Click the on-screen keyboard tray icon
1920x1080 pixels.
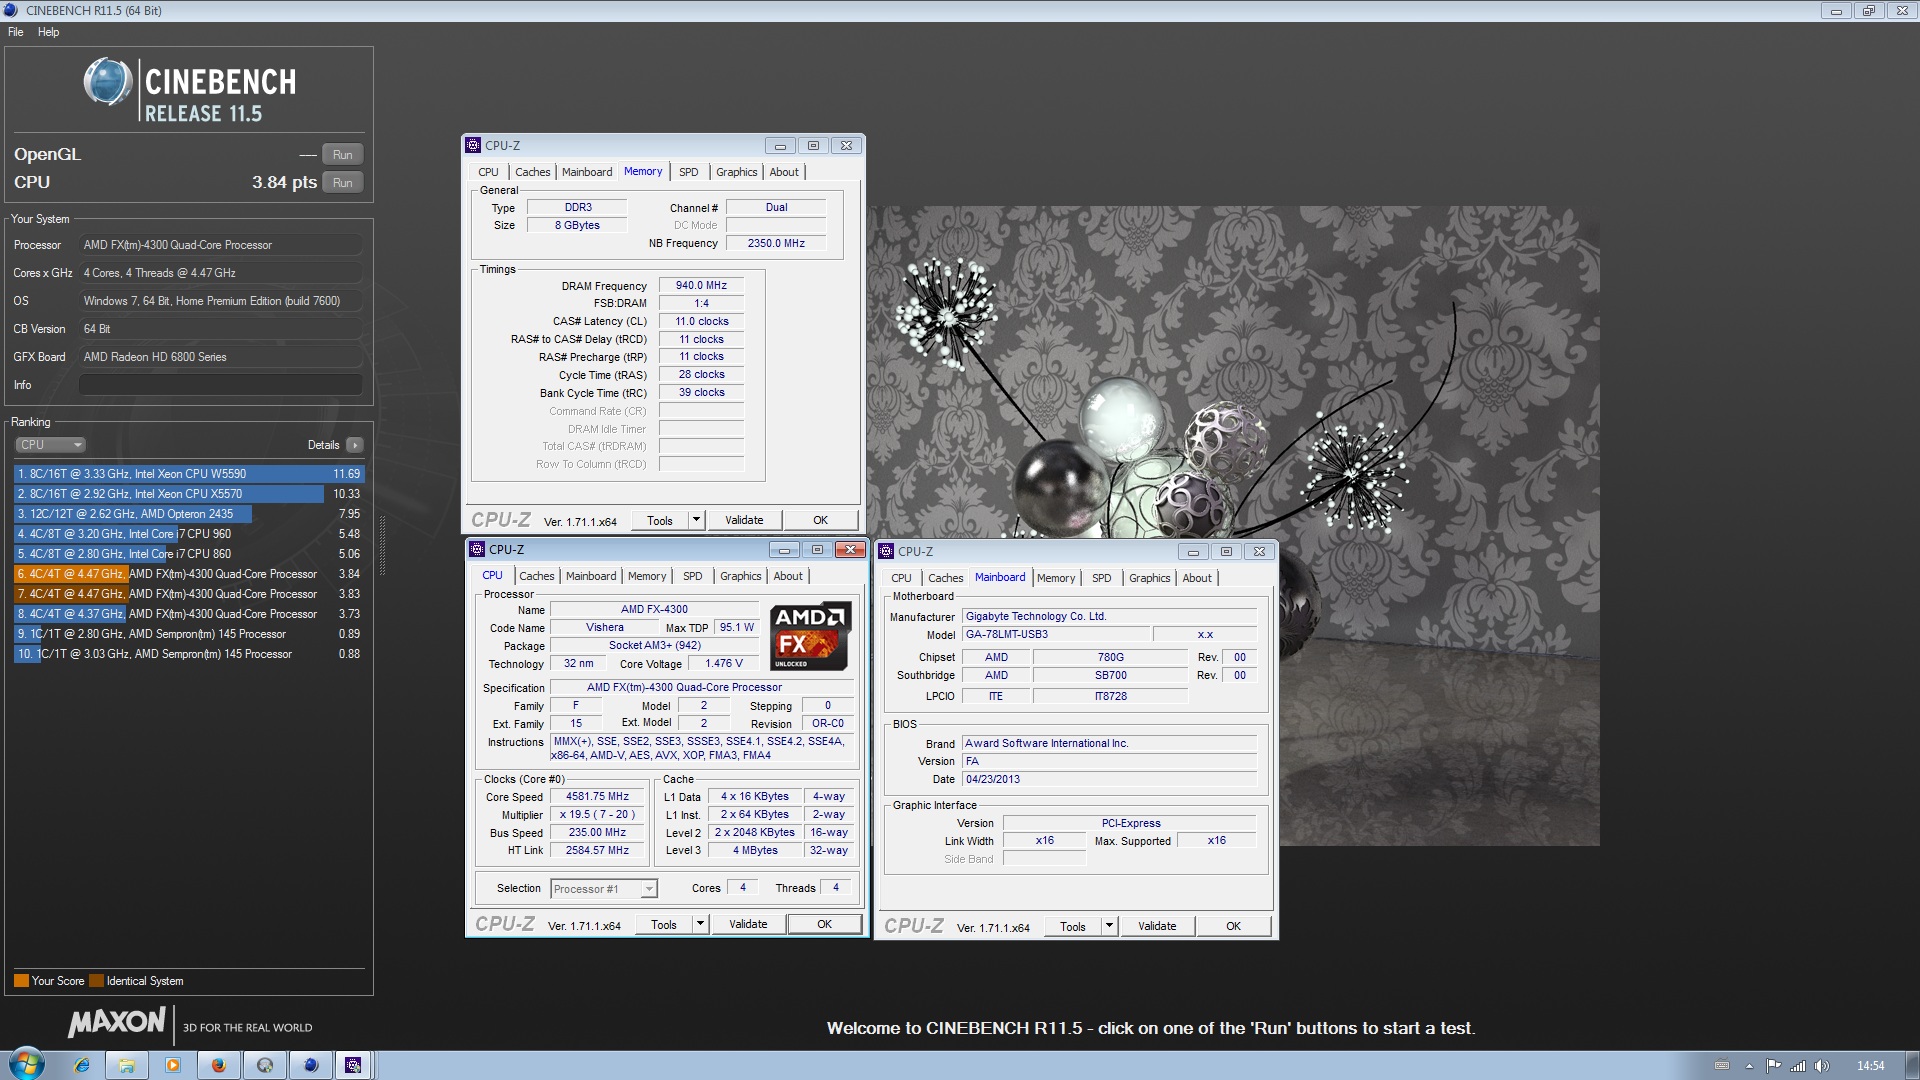tap(1722, 1066)
